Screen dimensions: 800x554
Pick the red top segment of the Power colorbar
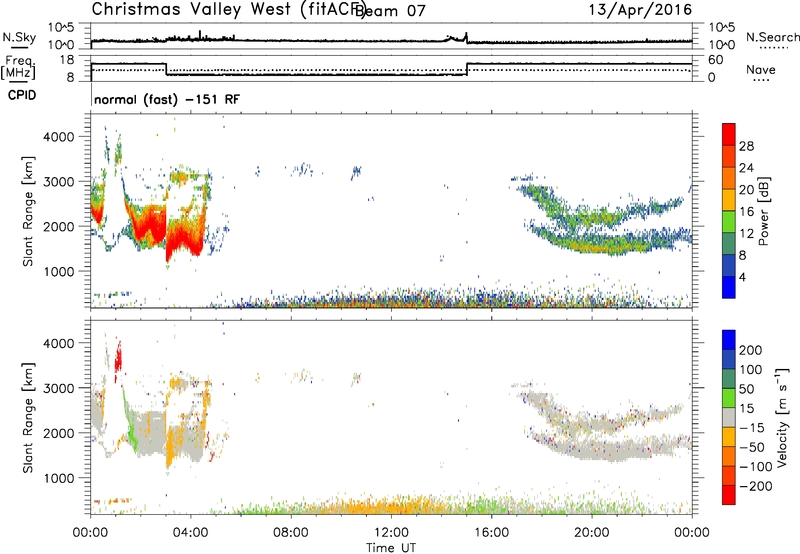tap(729, 135)
